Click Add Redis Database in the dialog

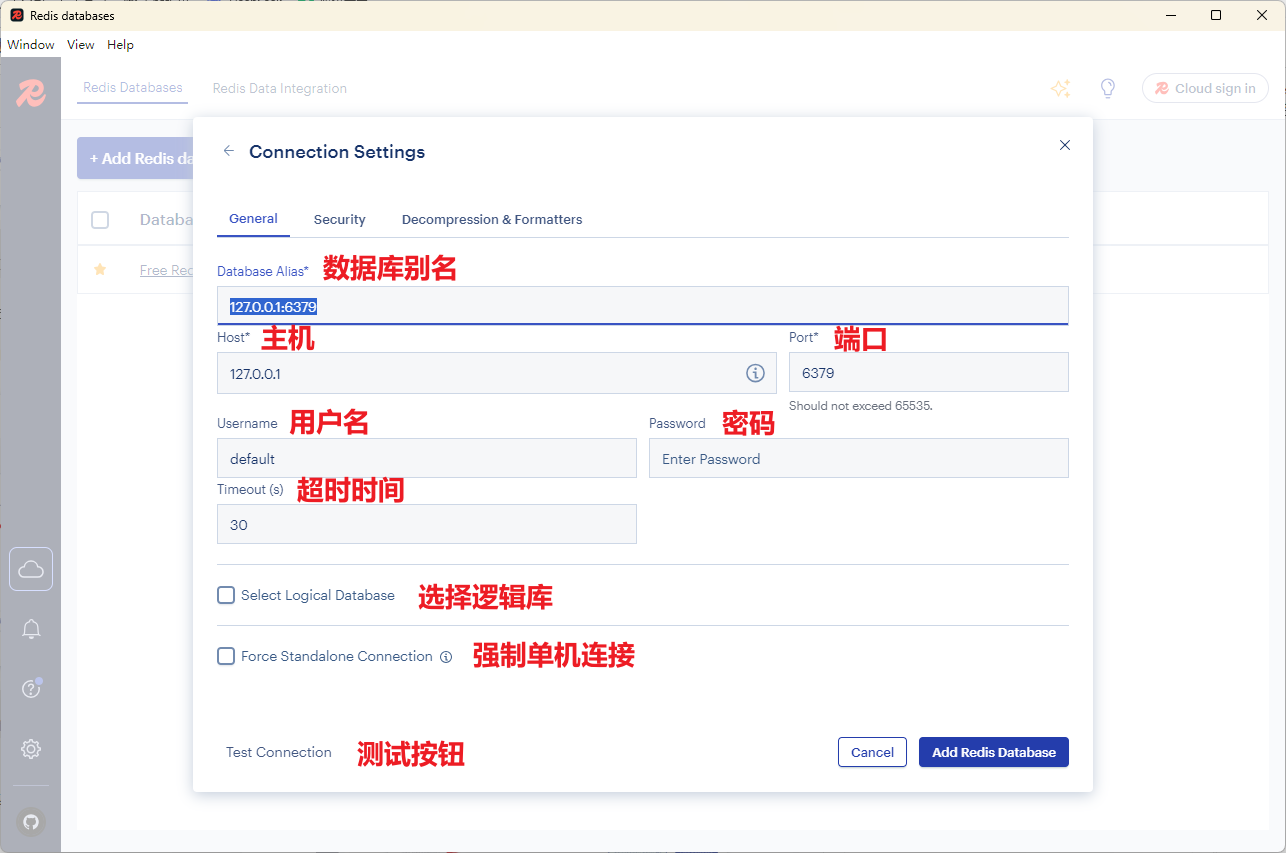(994, 752)
